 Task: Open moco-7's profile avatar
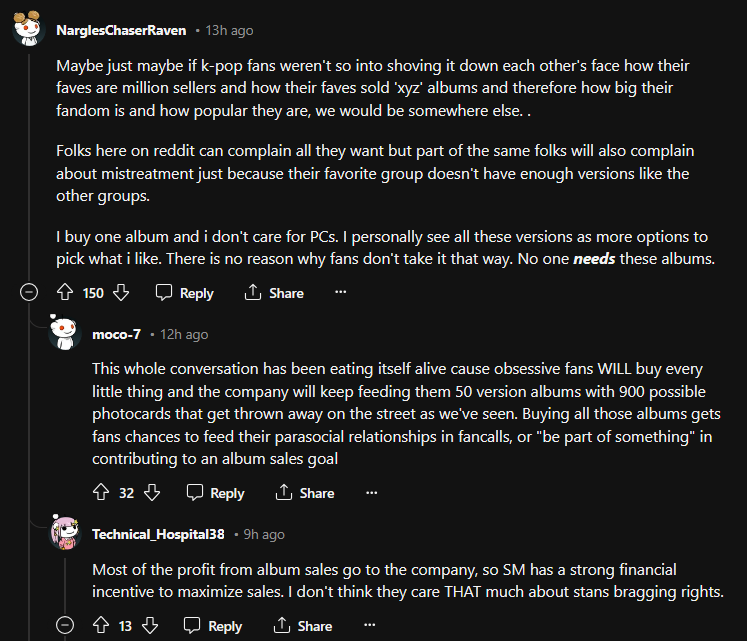tap(66, 334)
